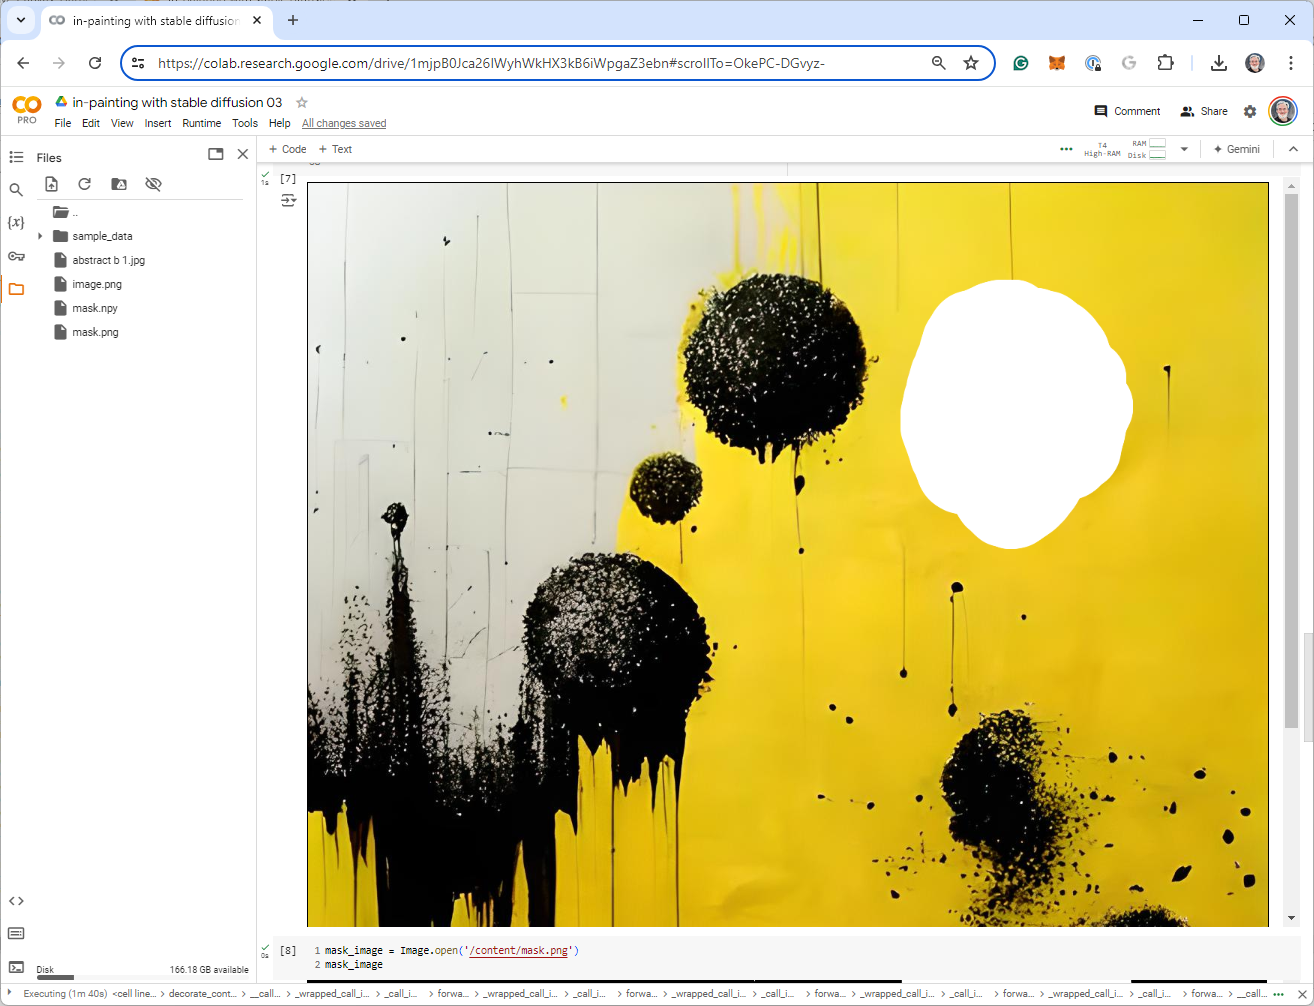Expand the sample_data folder

point(41,236)
